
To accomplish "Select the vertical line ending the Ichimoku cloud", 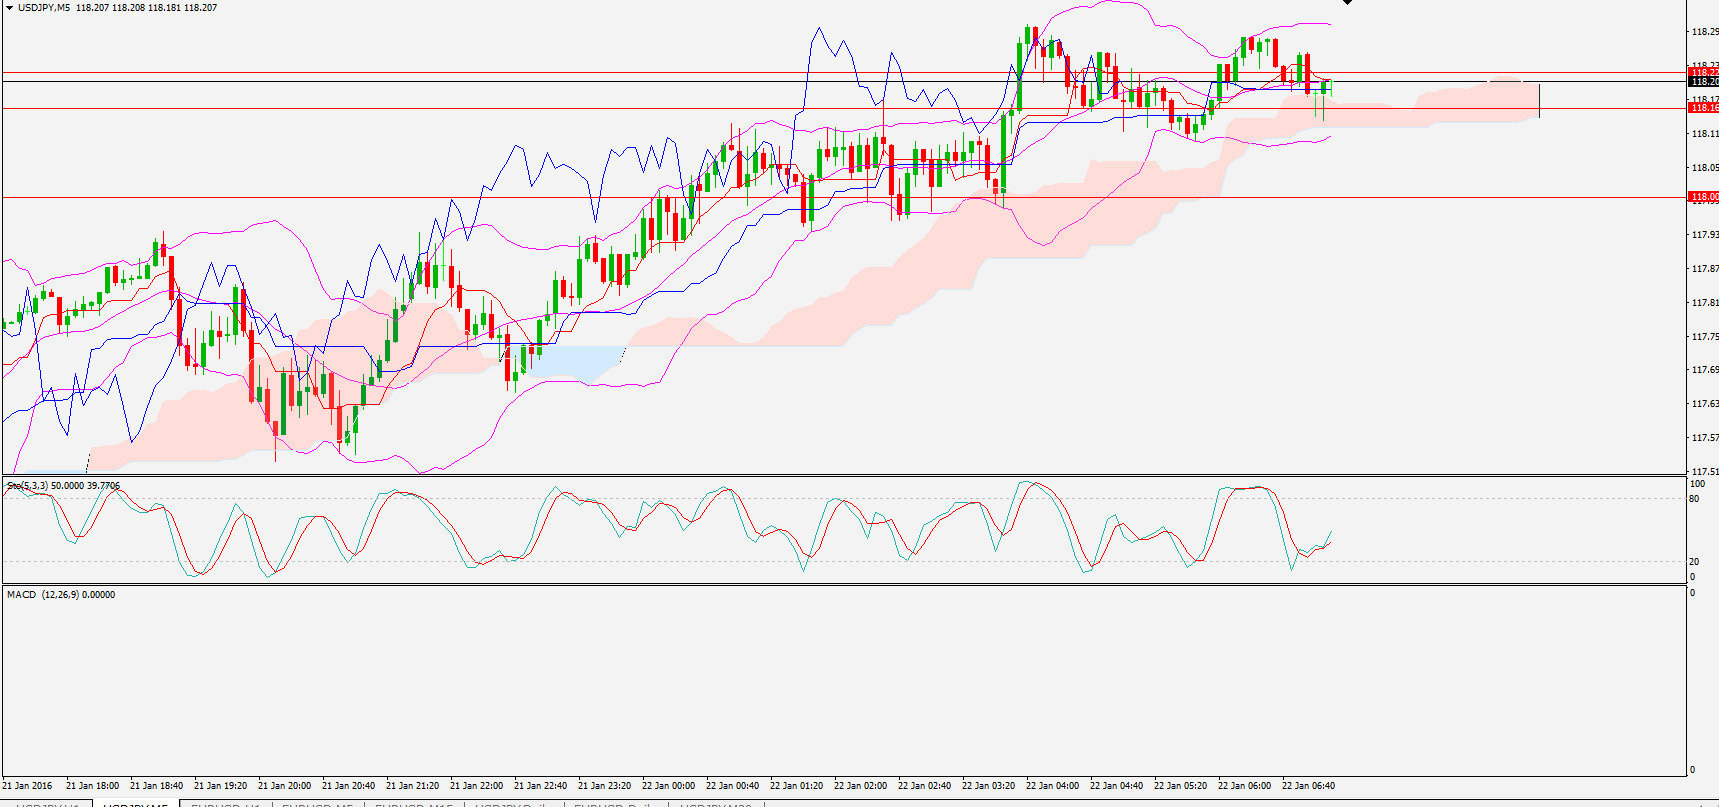I will click(x=1539, y=100).
